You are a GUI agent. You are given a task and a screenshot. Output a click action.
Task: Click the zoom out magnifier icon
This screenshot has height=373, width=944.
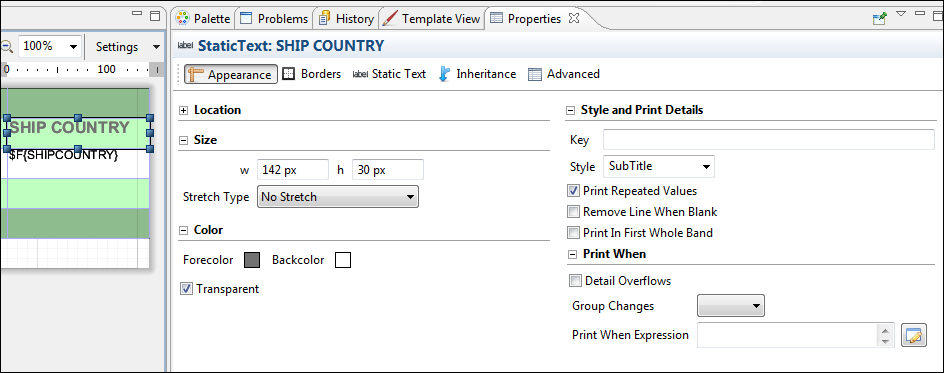coord(7,46)
